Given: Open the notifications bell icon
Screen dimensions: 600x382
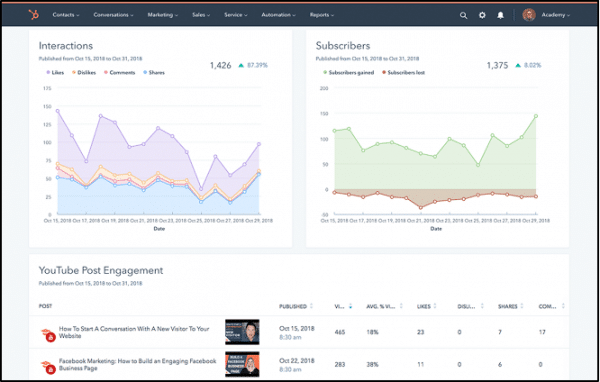Looking at the screenshot, I should [x=501, y=15].
